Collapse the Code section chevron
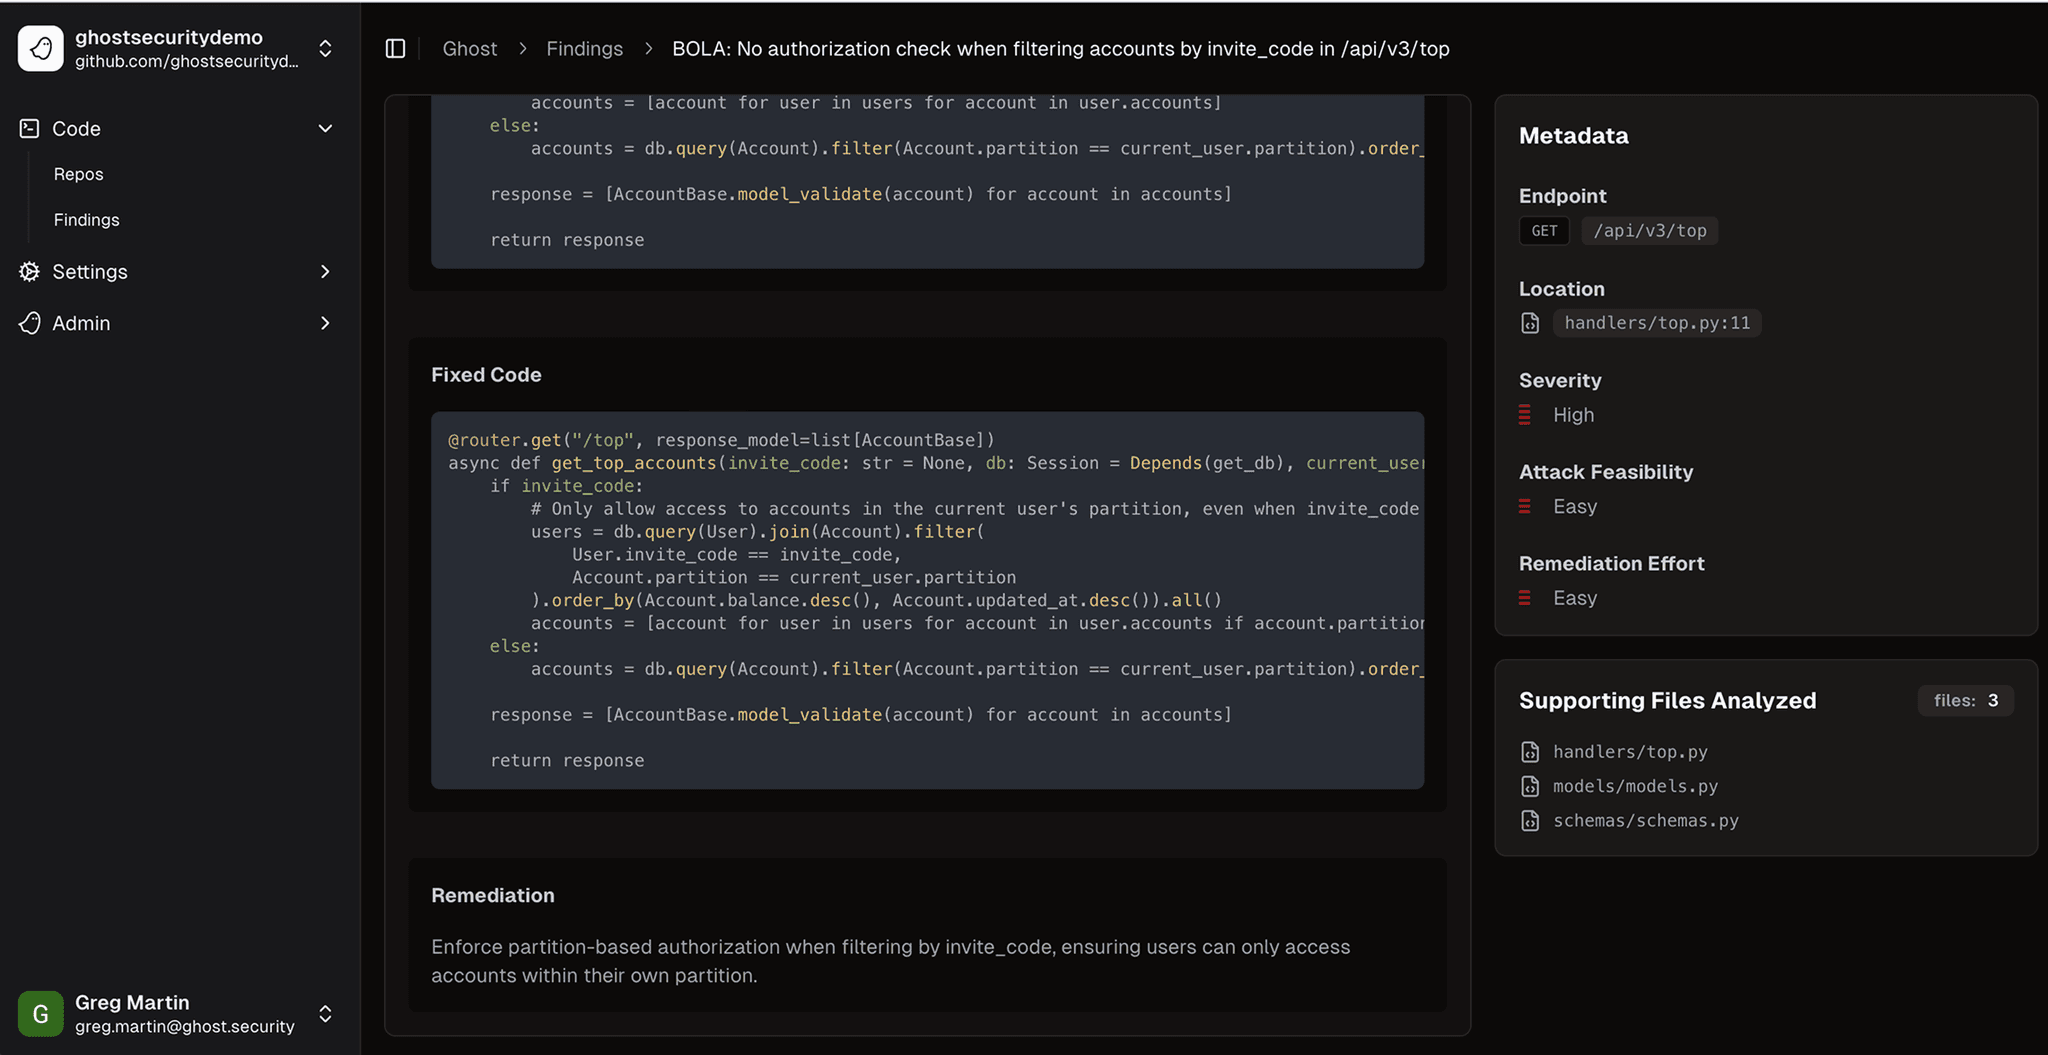Image resolution: width=2048 pixels, height=1055 pixels. (325, 128)
